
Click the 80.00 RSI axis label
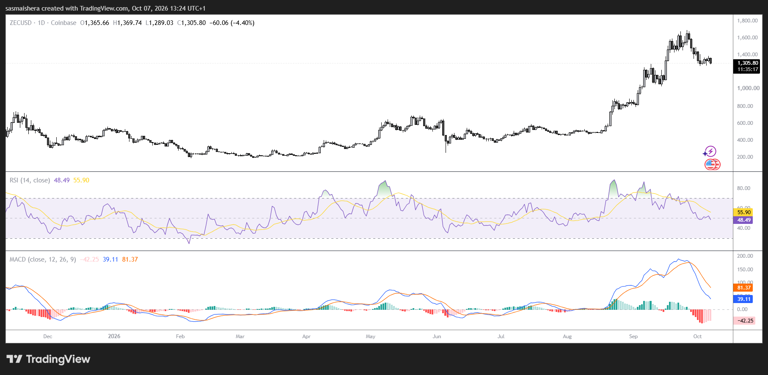(743, 188)
